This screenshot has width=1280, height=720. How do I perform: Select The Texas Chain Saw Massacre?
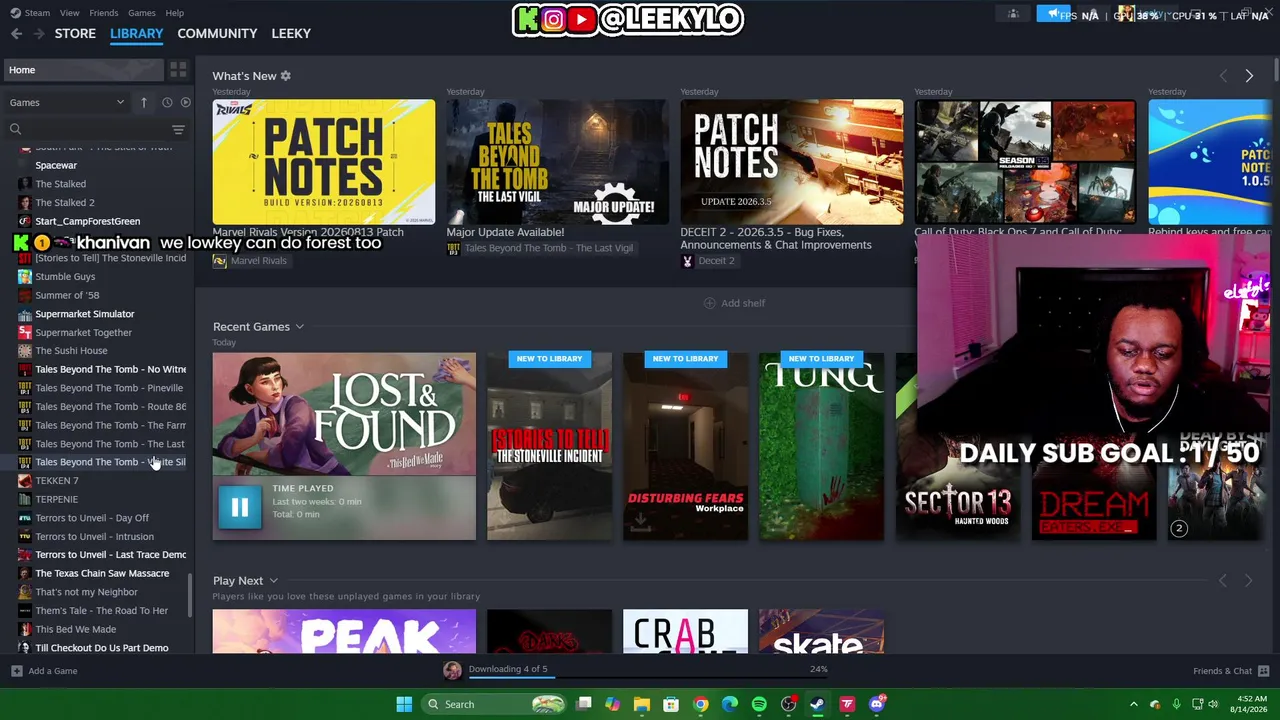[x=102, y=574]
